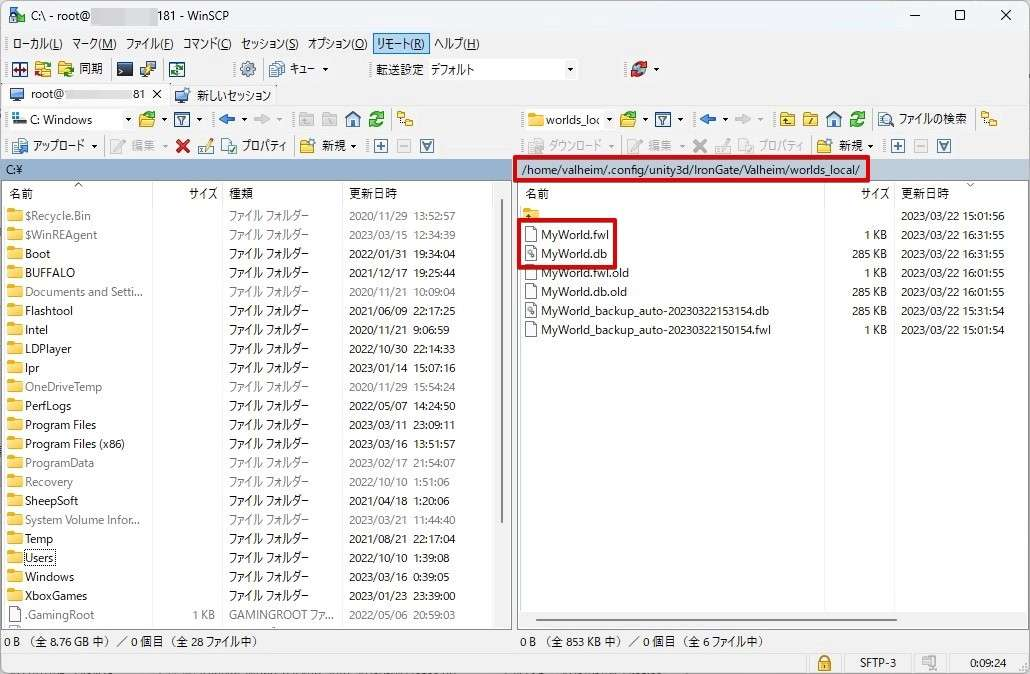Viewport: 1030px width, 674px height.
Task: Open the リモート(R) menu
Action: click(x=400, y=43)
